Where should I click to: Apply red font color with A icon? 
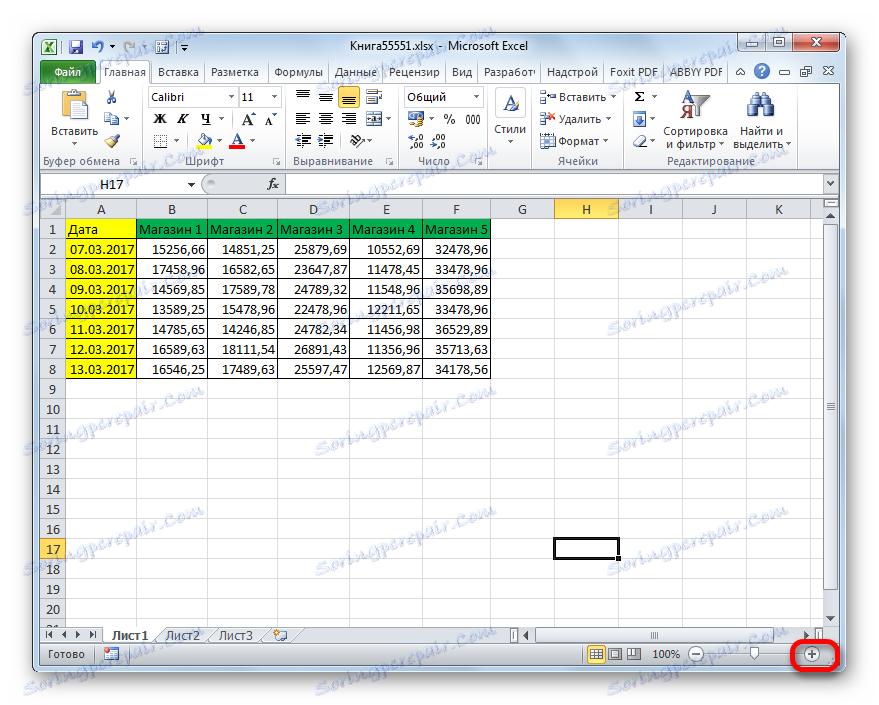(x=237, y=141)
